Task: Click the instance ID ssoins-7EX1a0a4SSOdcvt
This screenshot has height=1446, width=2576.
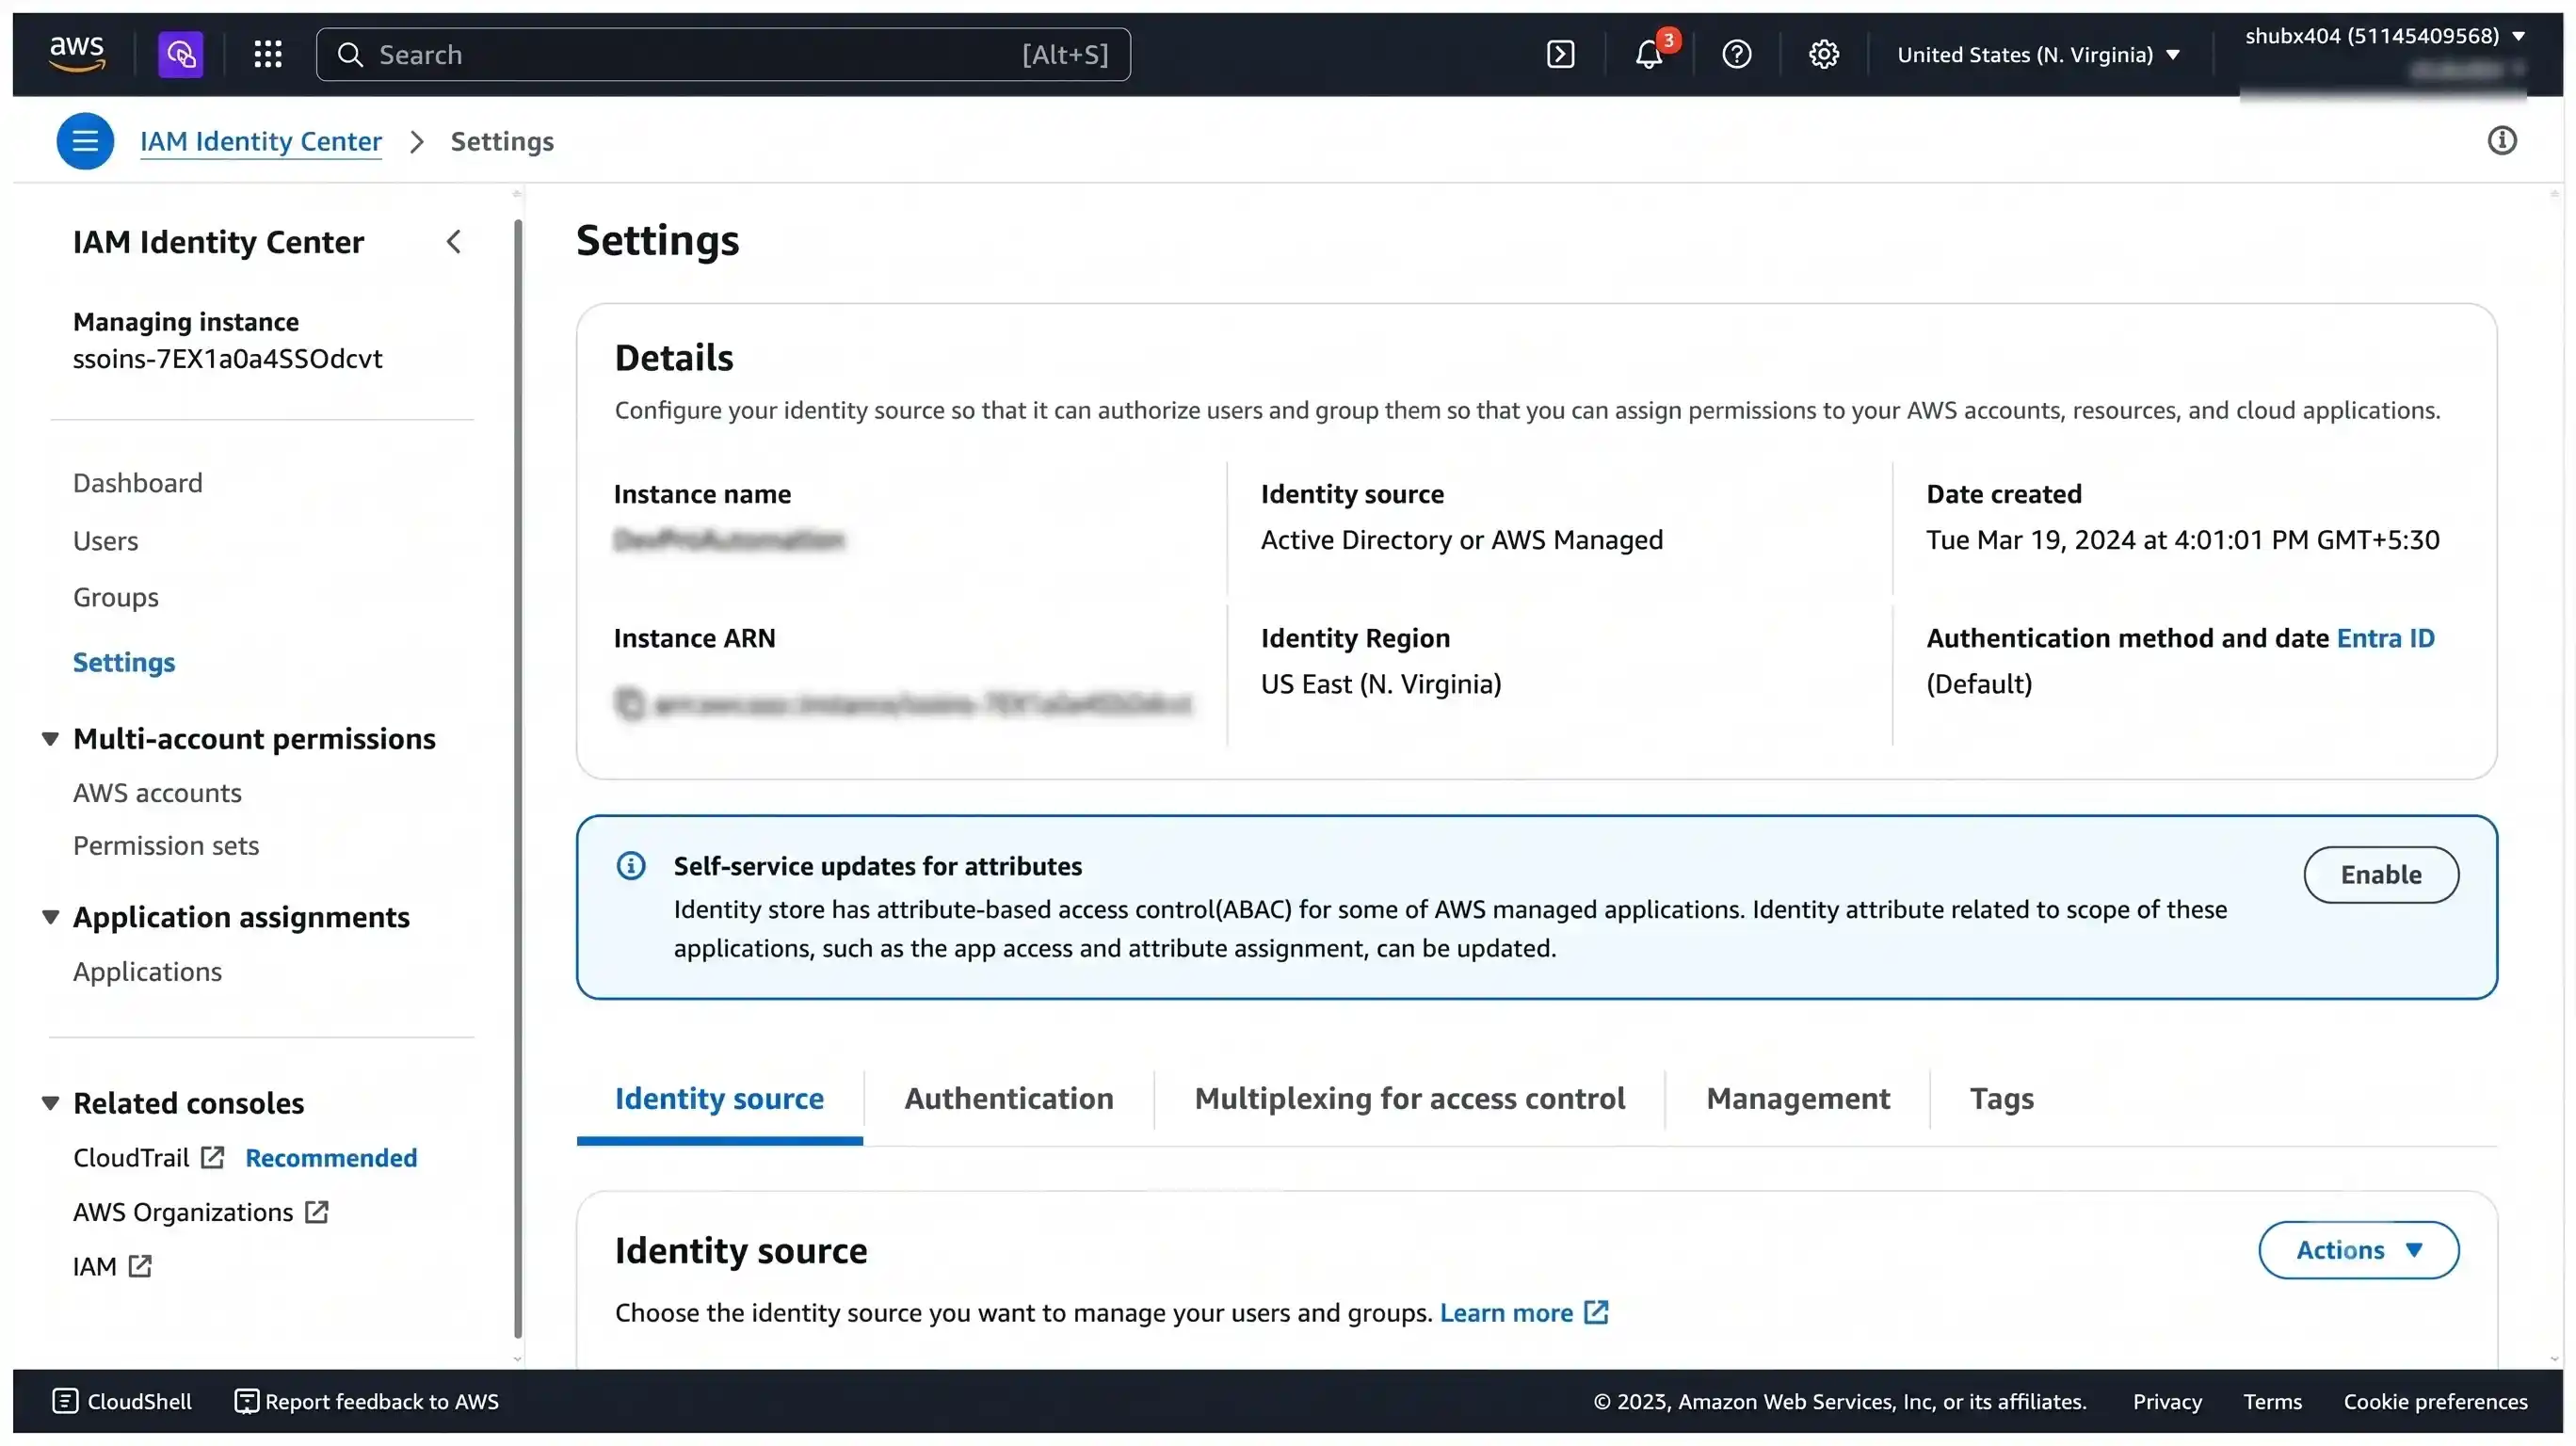Action: tap(228, 358)
